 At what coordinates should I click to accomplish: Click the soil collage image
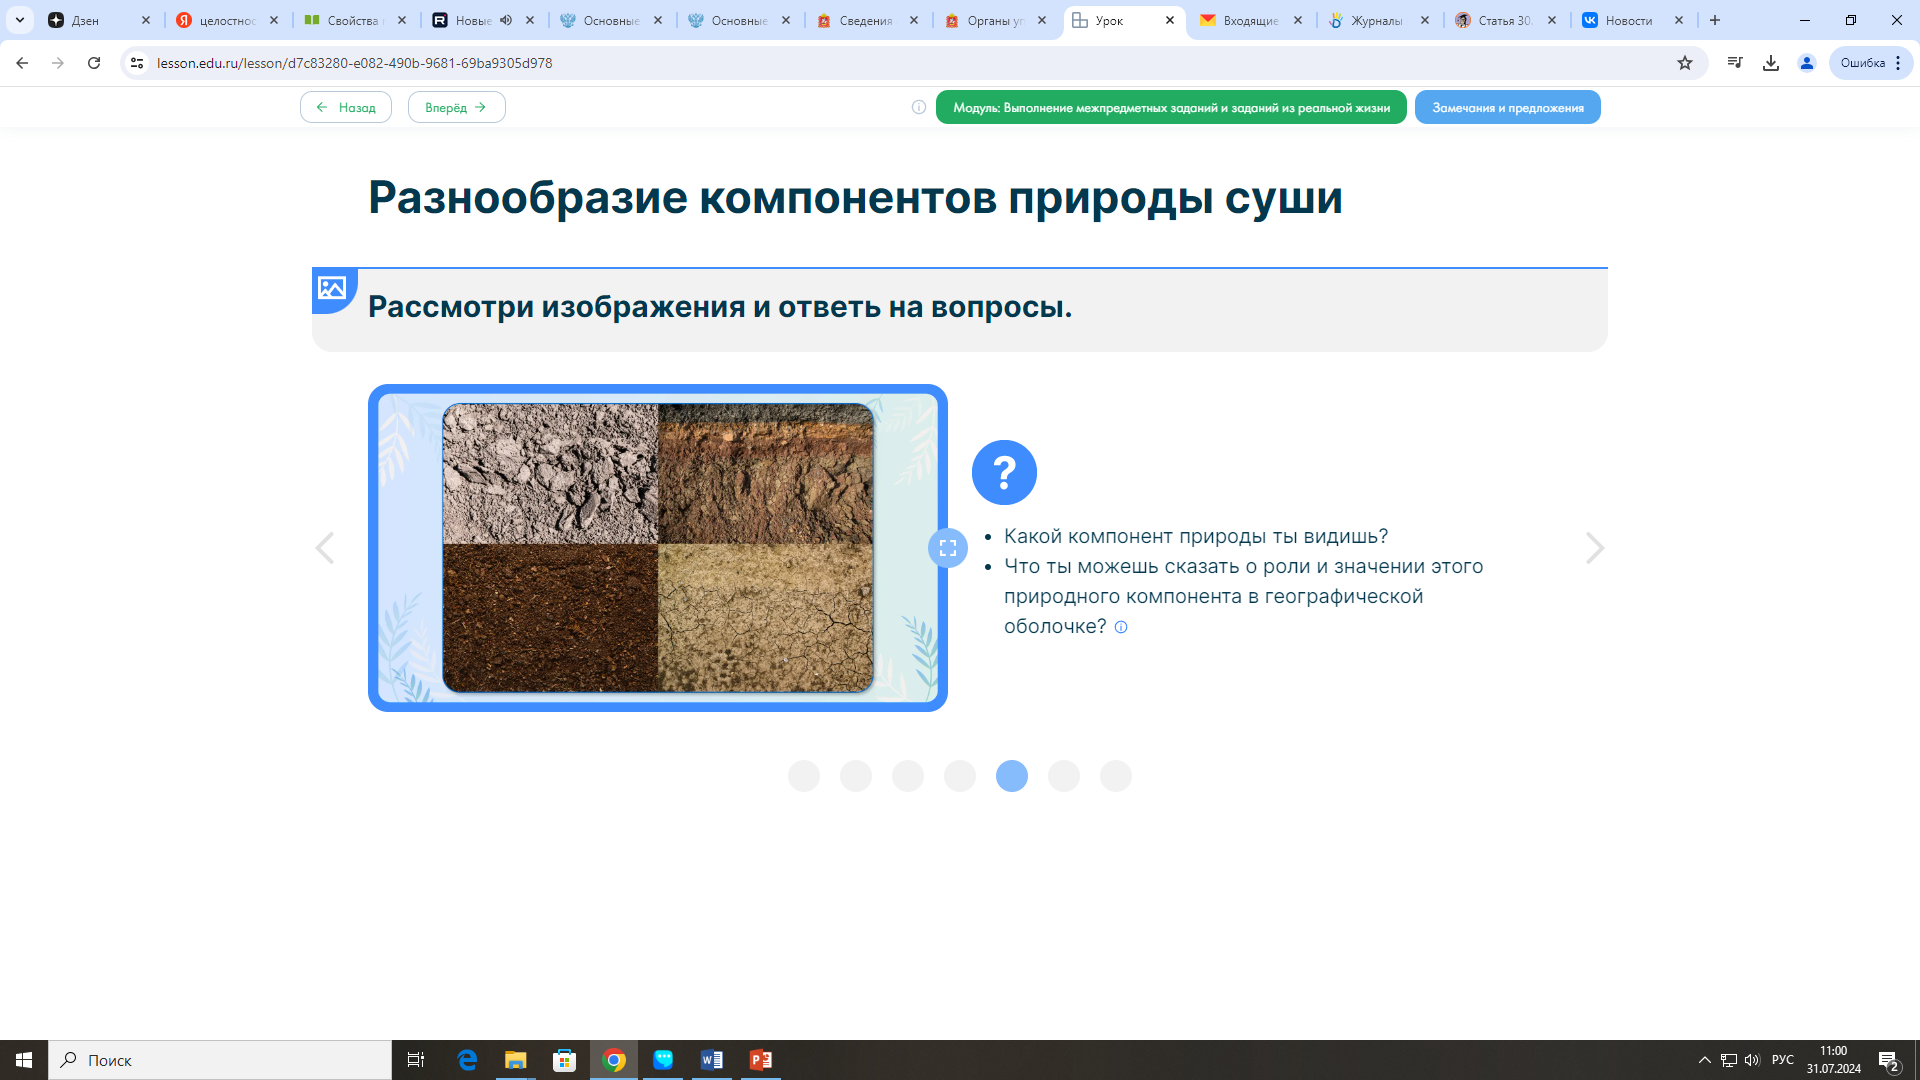(x=658, y=548)
